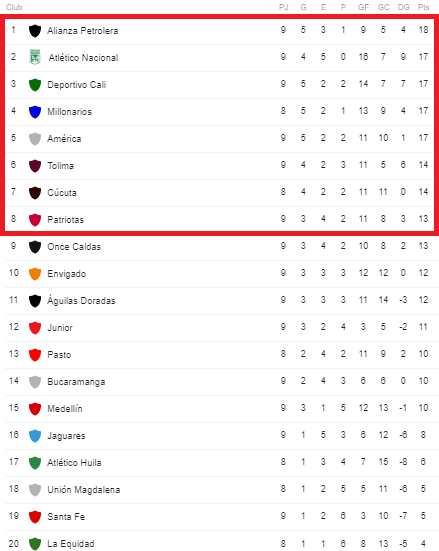Click the Pts column header
439x551 pixels.
click(x=424, y=7)
